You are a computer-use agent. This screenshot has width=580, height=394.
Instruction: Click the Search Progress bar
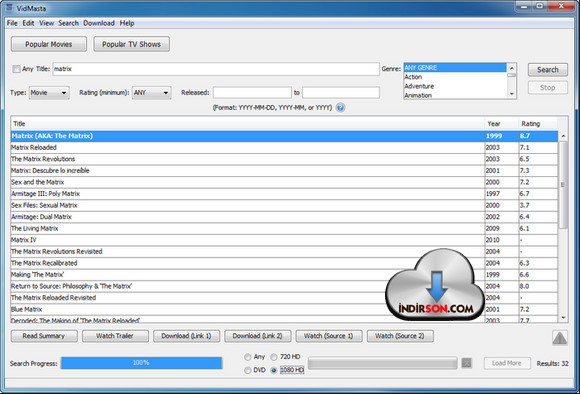coord(141,363)
